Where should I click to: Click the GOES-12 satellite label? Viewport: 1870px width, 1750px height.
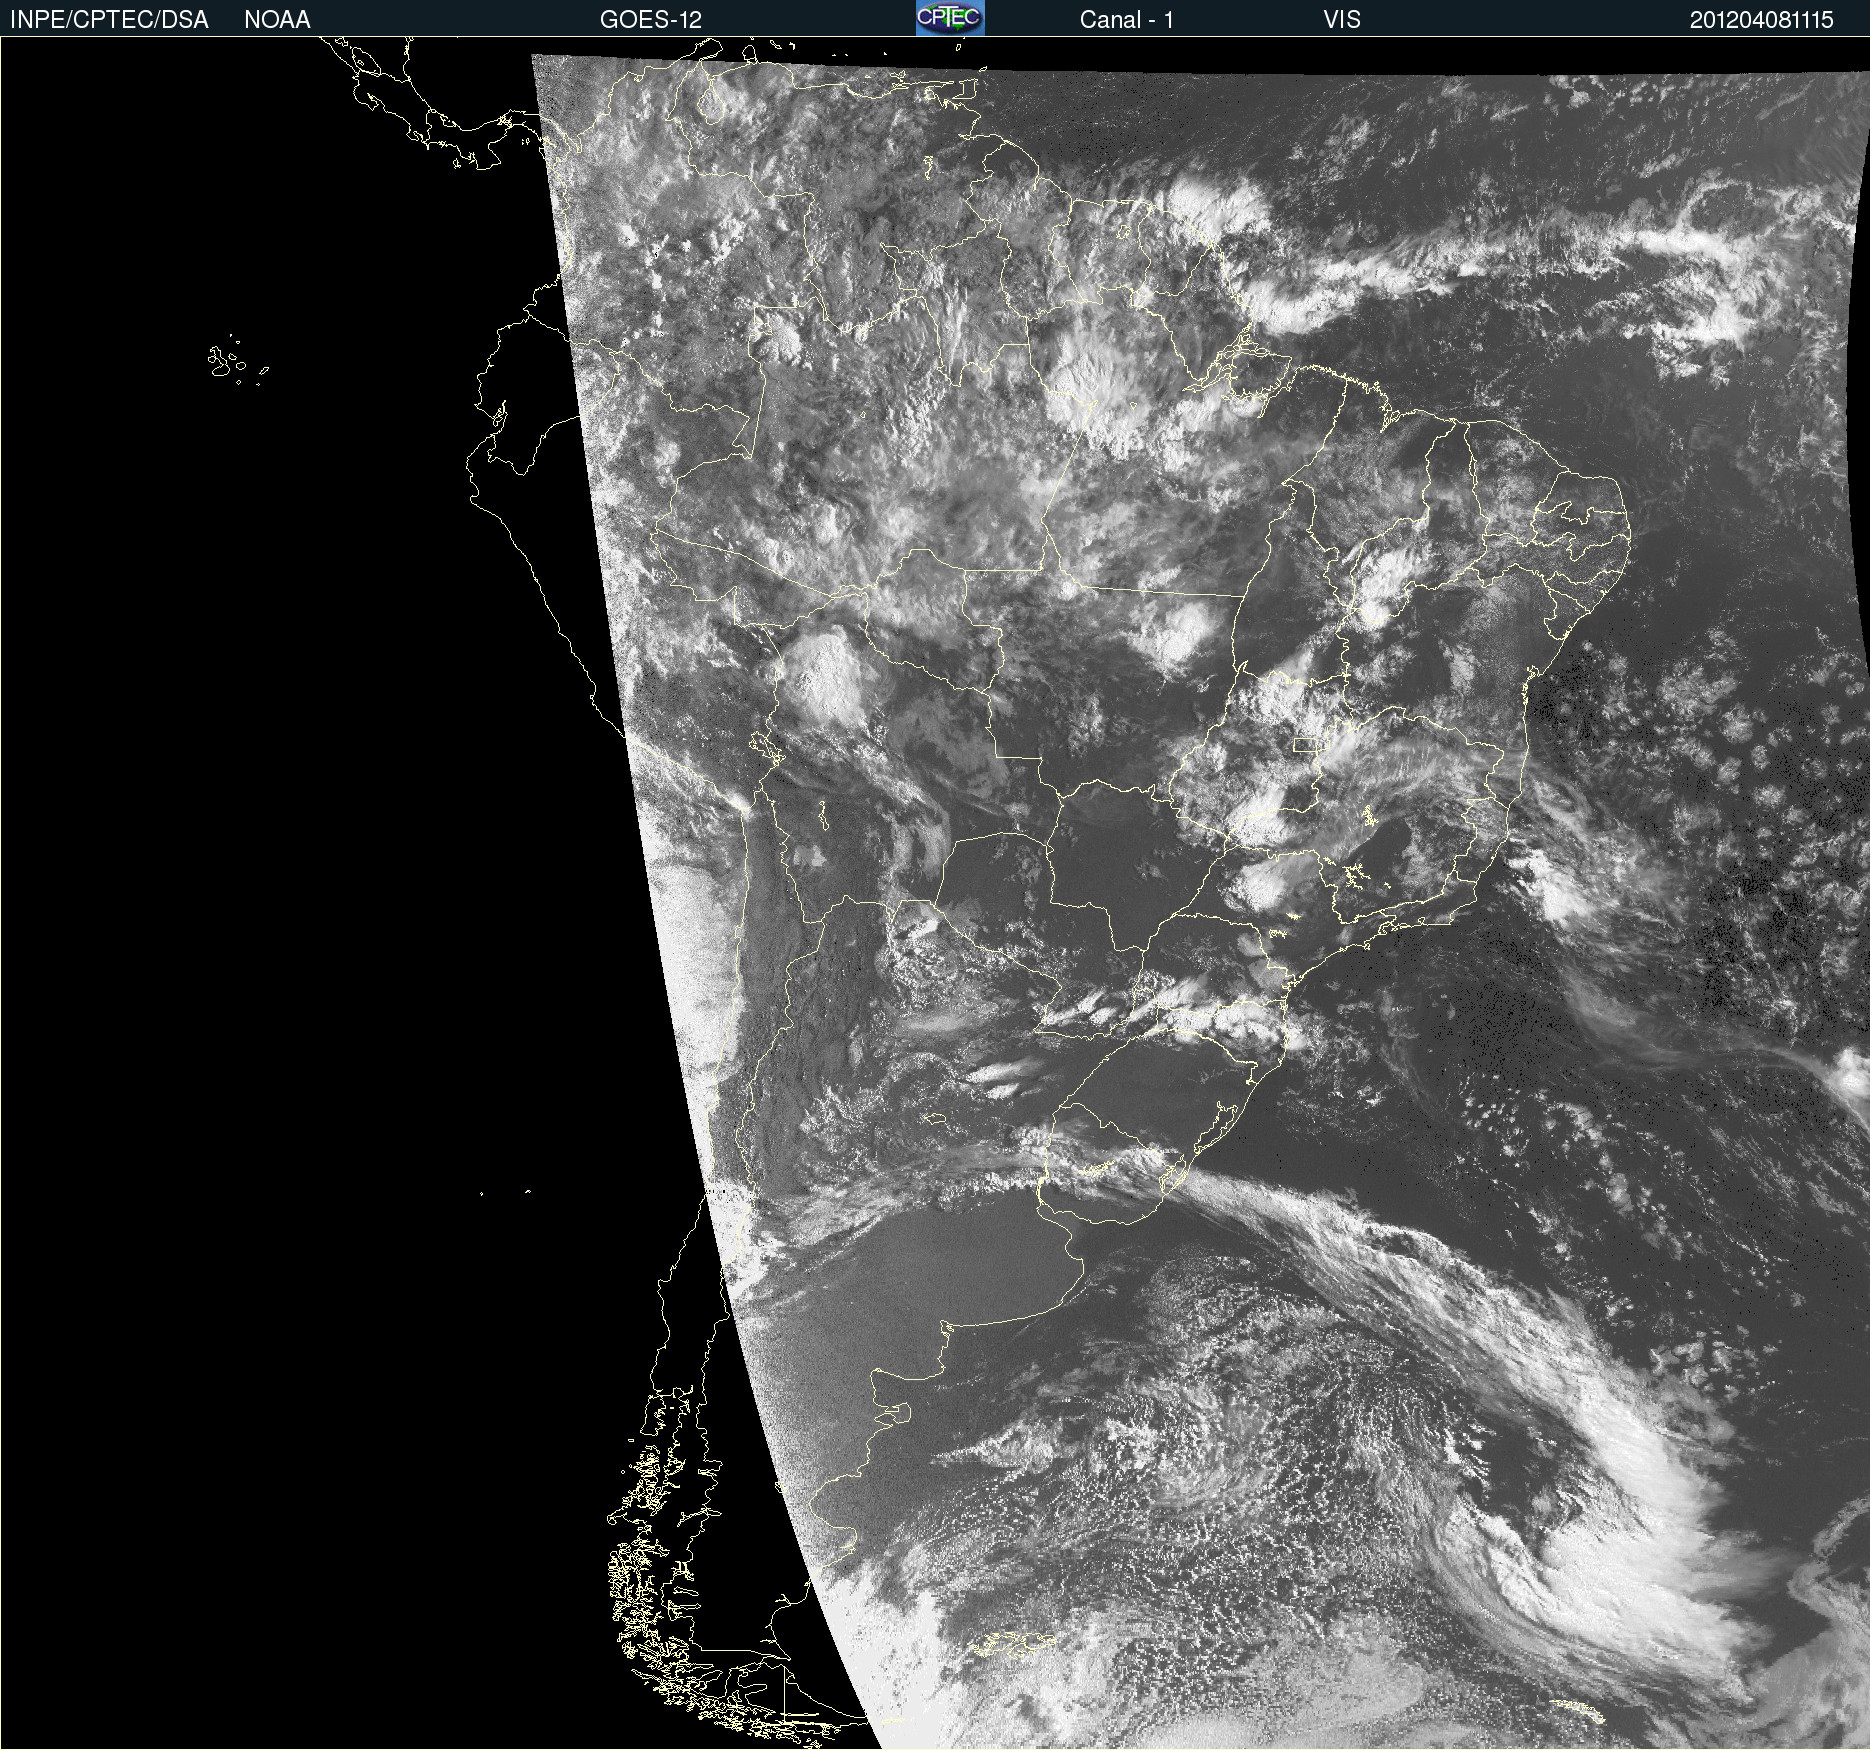(x=651, y=20)
